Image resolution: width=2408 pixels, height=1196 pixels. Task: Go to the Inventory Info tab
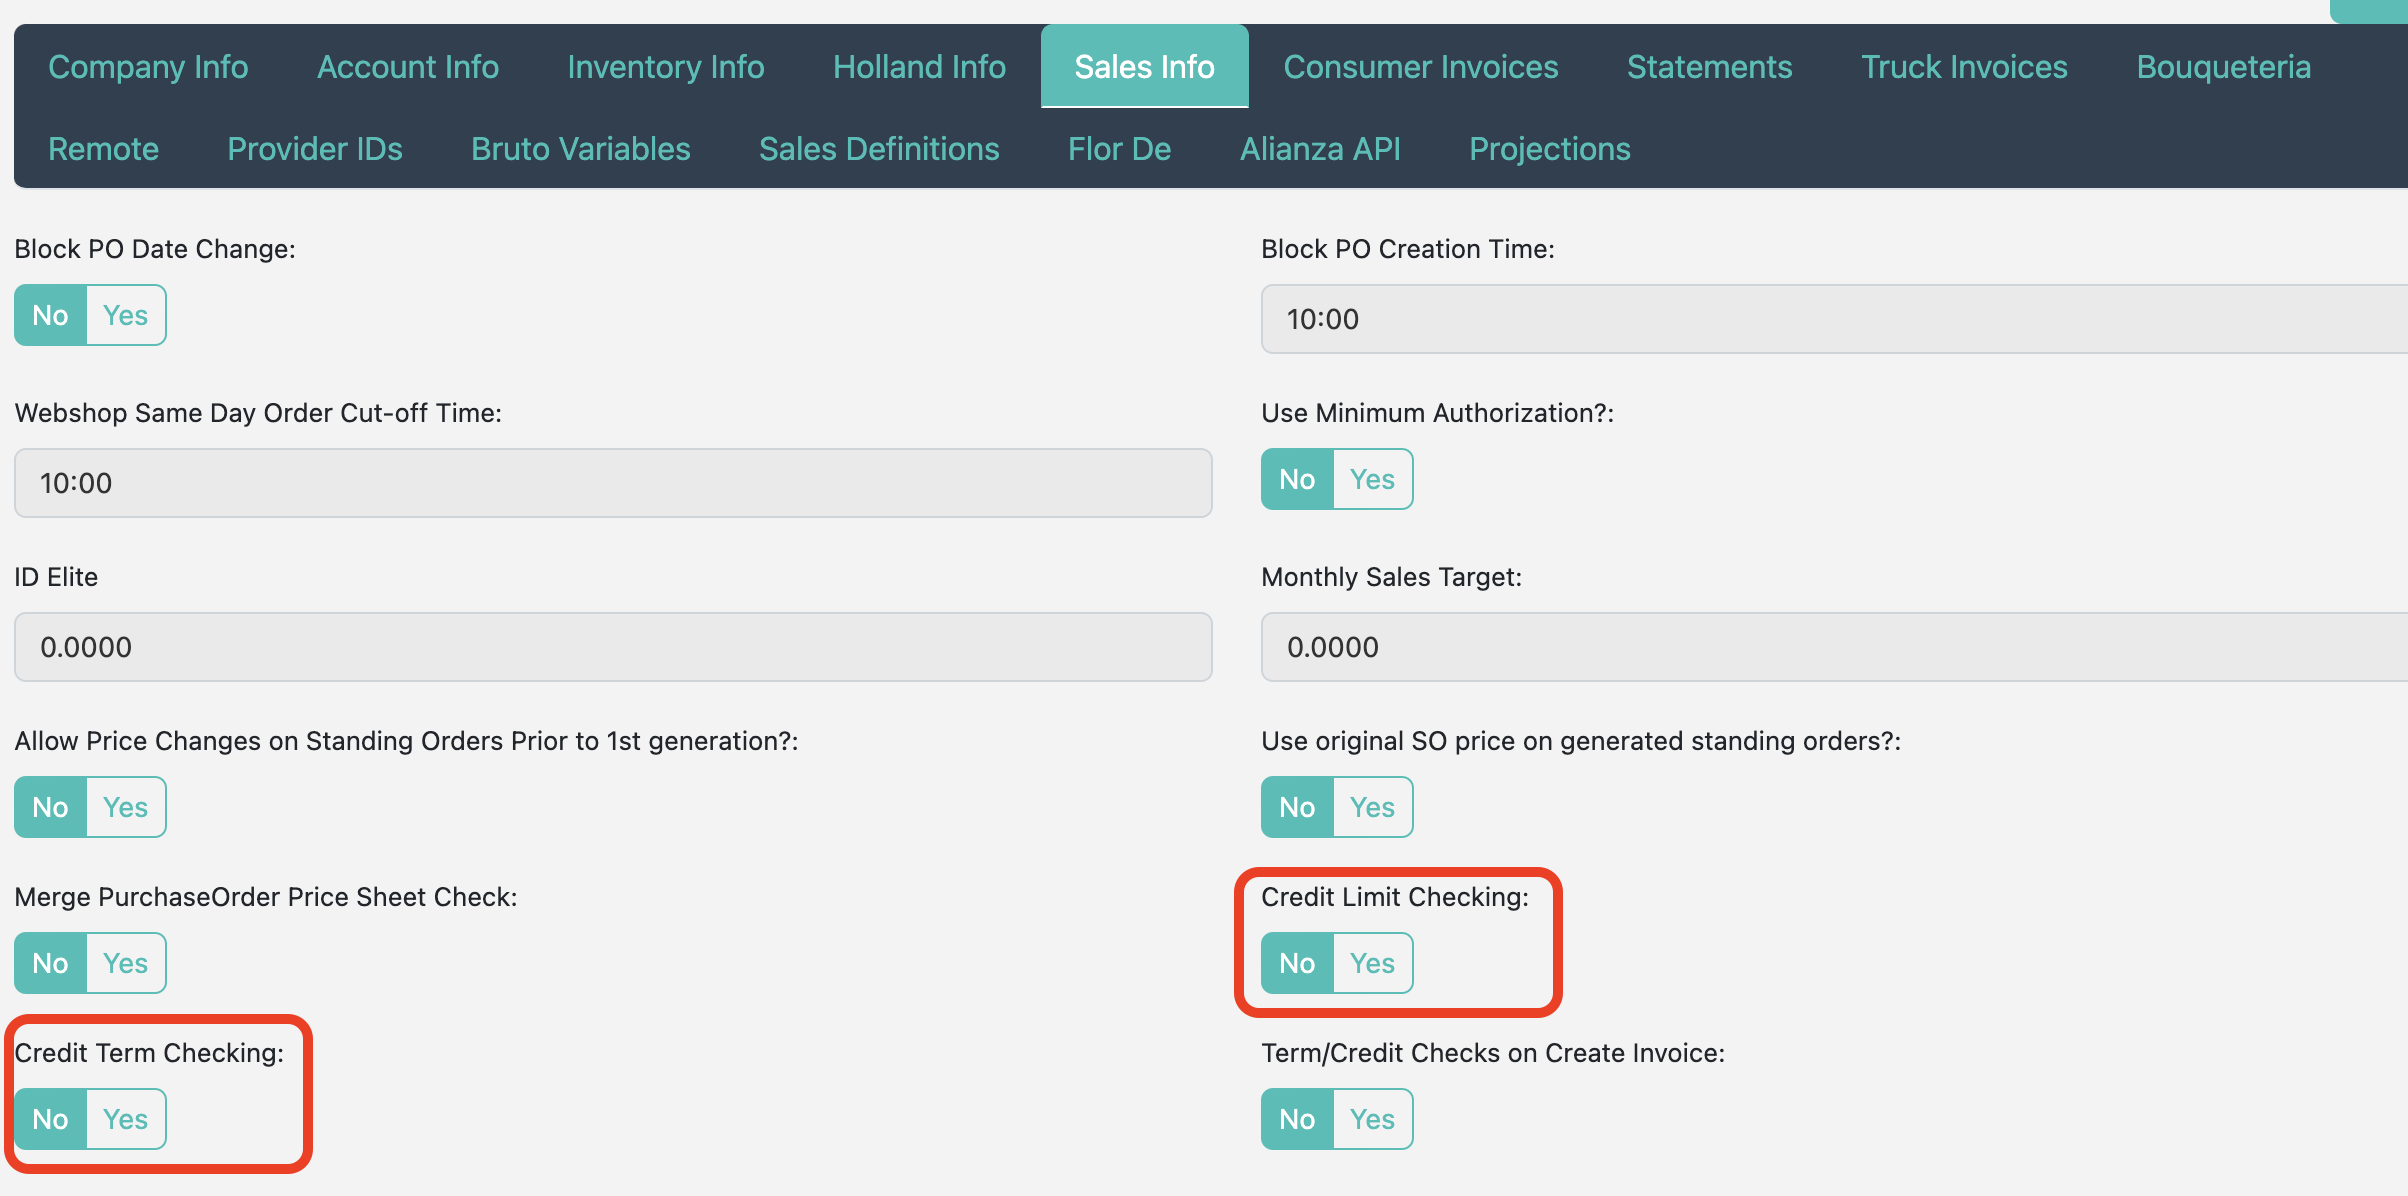click(666, 67)
